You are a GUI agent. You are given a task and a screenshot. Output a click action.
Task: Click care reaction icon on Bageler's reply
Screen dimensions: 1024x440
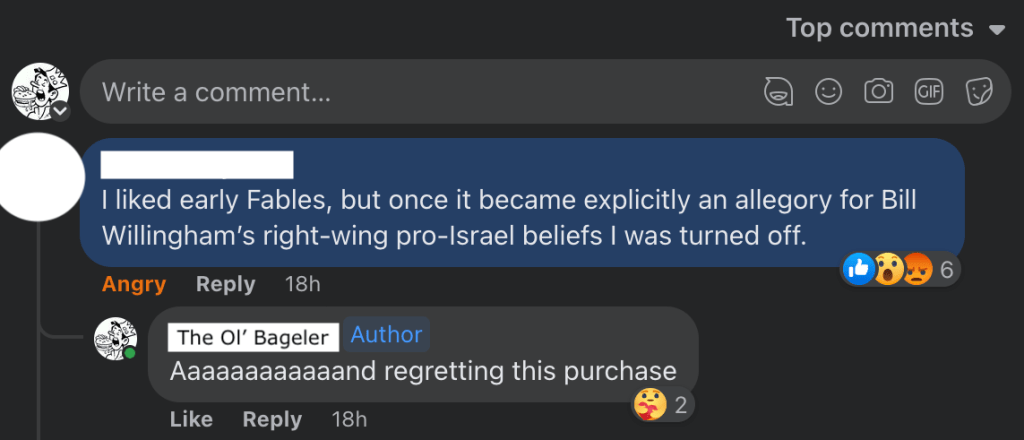(x=650, y=404)
